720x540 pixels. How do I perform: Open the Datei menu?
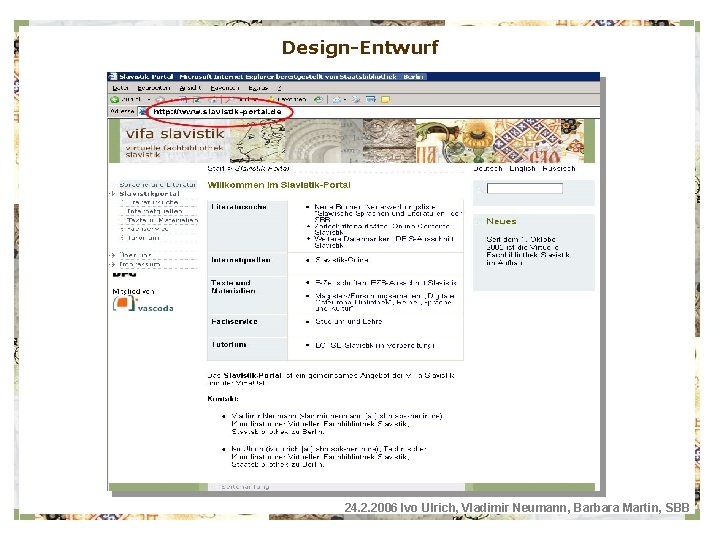pyautogui.click(x=120, y=88)
